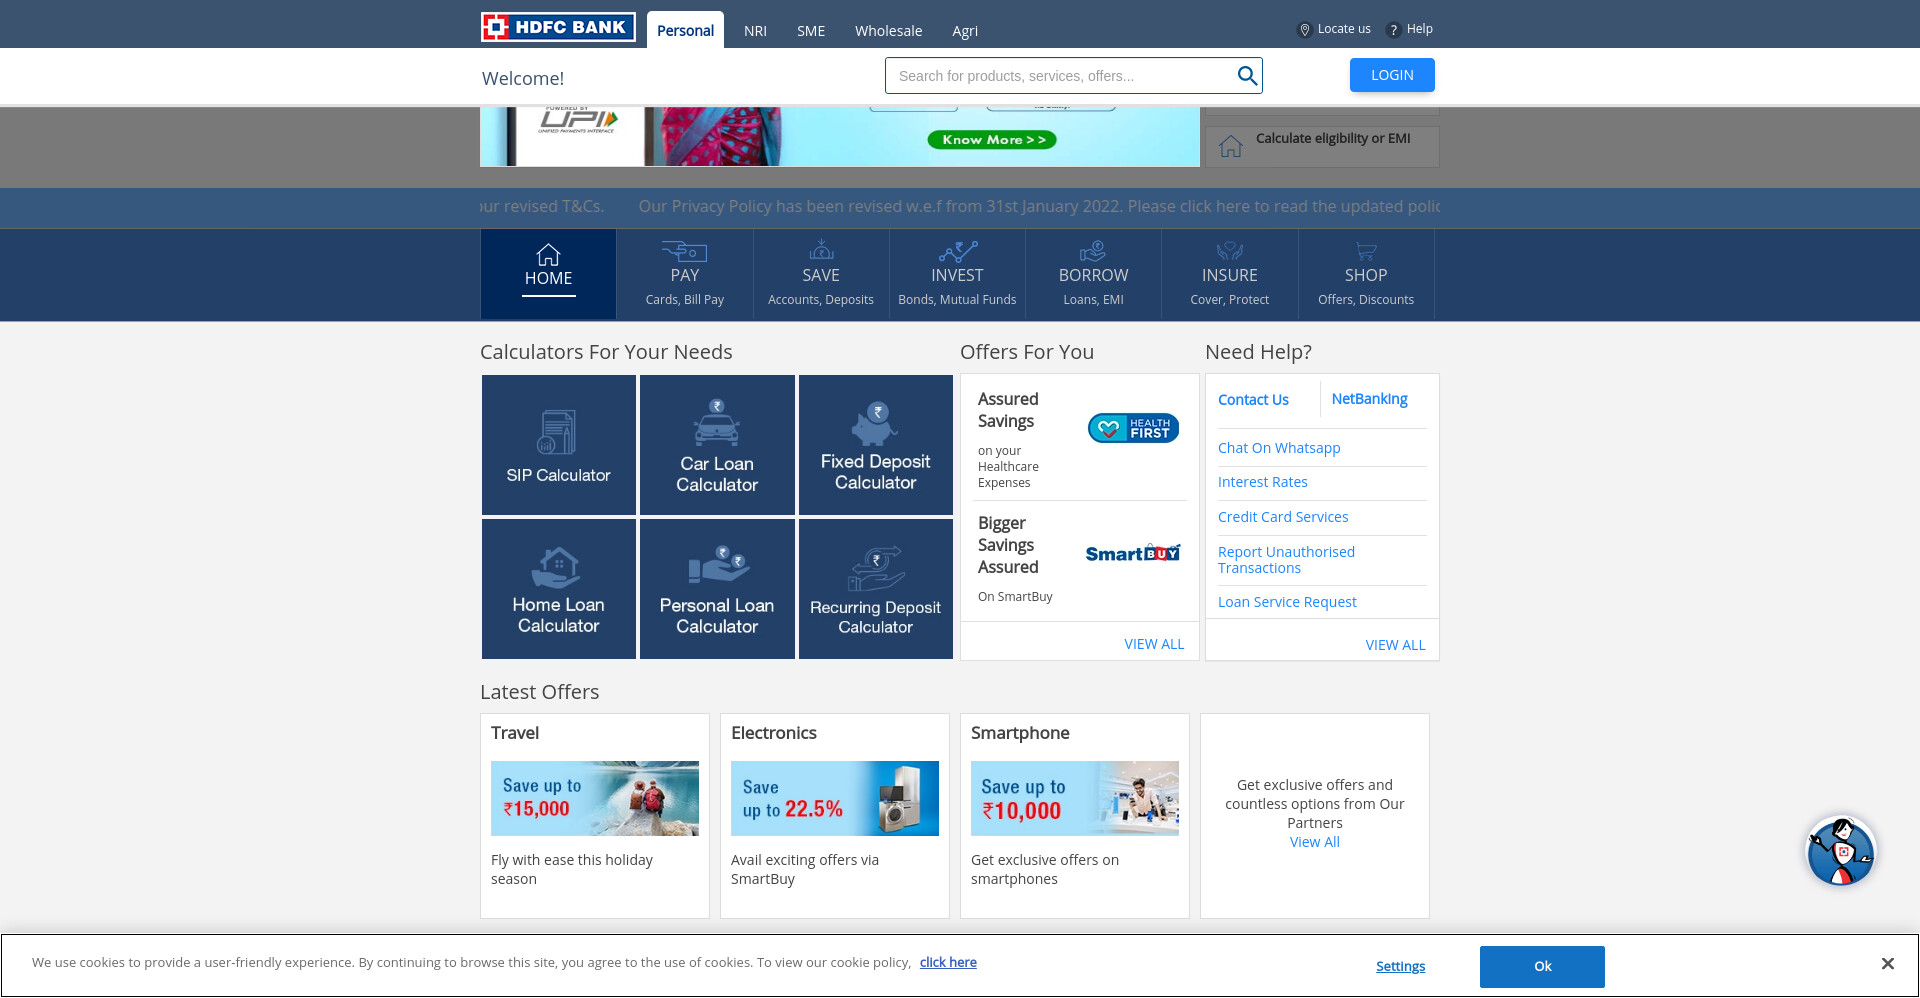Click VIEW ALL under Need Help
The image size is (1920, 998).
pyautogui.click(x=1395, y=645)
